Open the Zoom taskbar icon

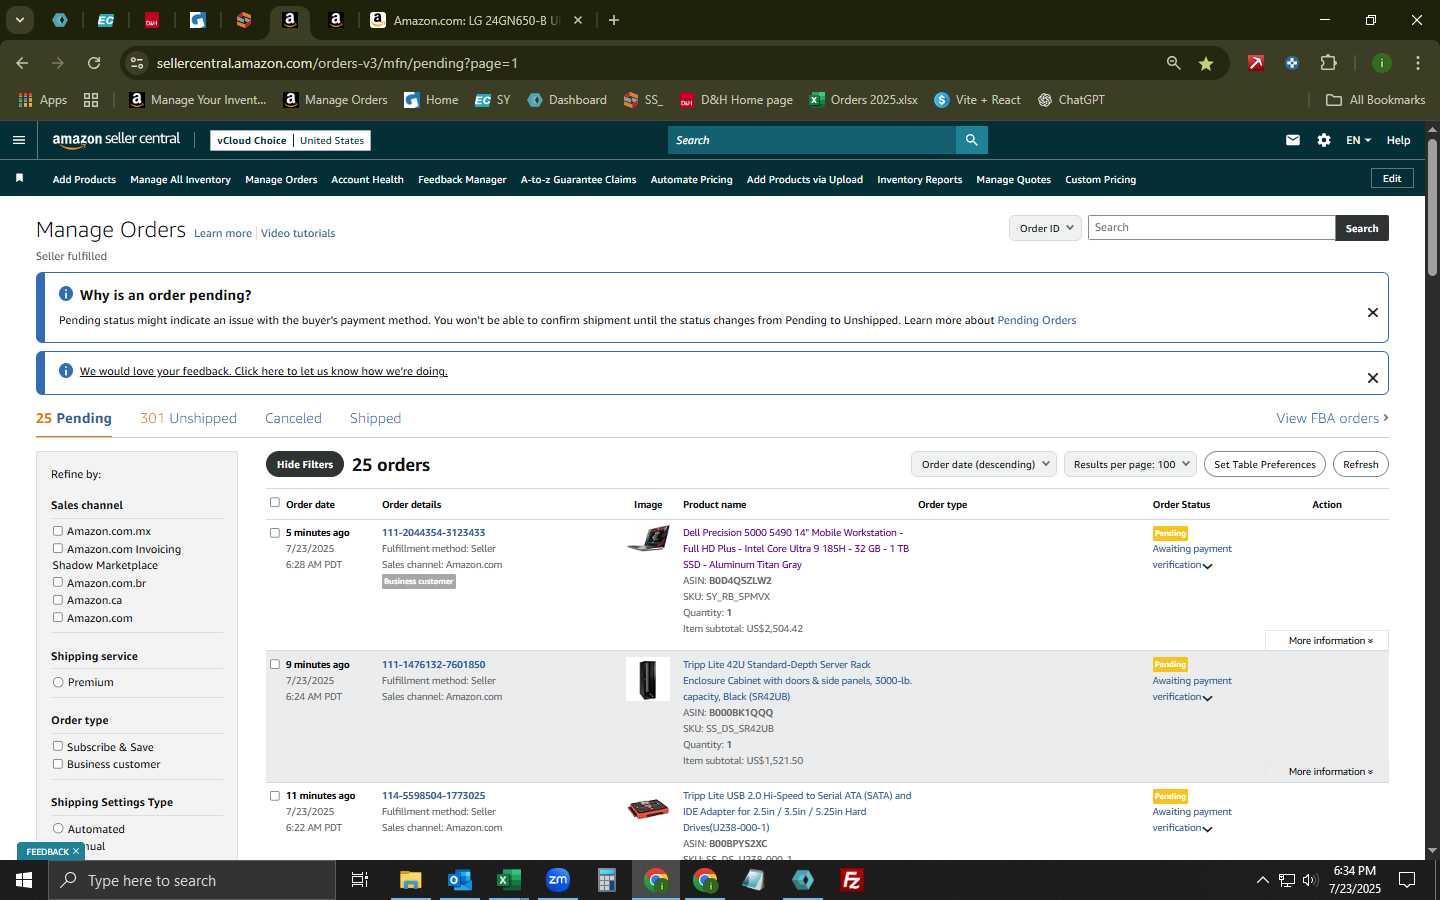(558, 880)
